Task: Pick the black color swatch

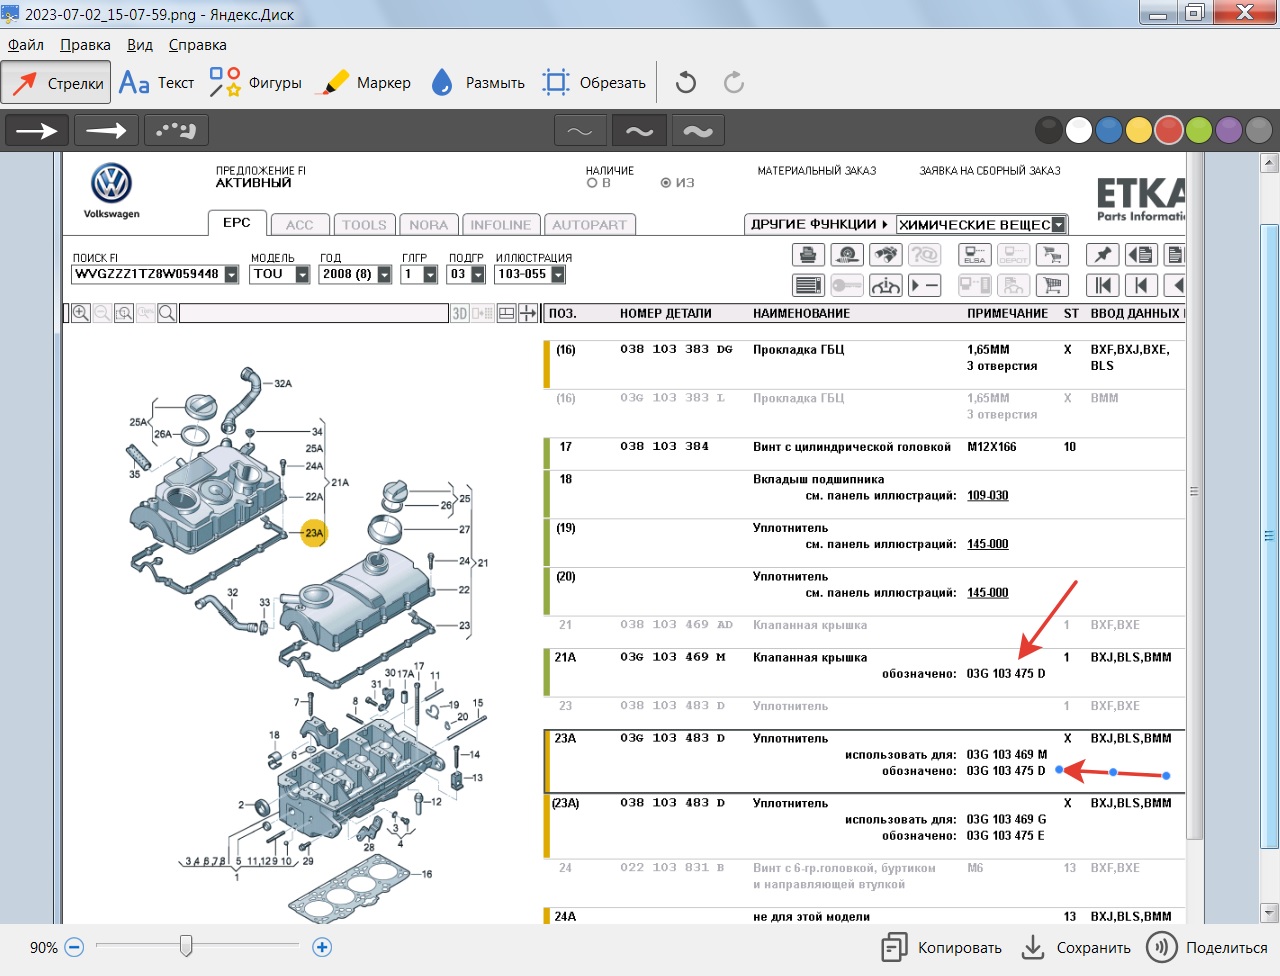Action: pos(1049,130)
